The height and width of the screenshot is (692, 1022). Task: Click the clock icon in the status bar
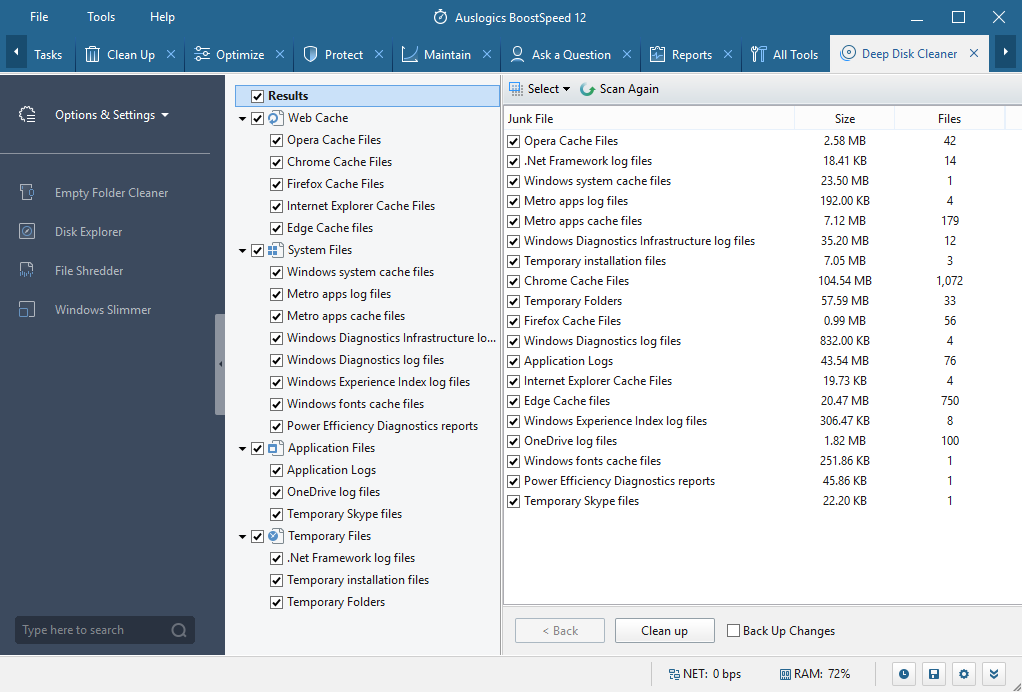click(x=903, y=674)
